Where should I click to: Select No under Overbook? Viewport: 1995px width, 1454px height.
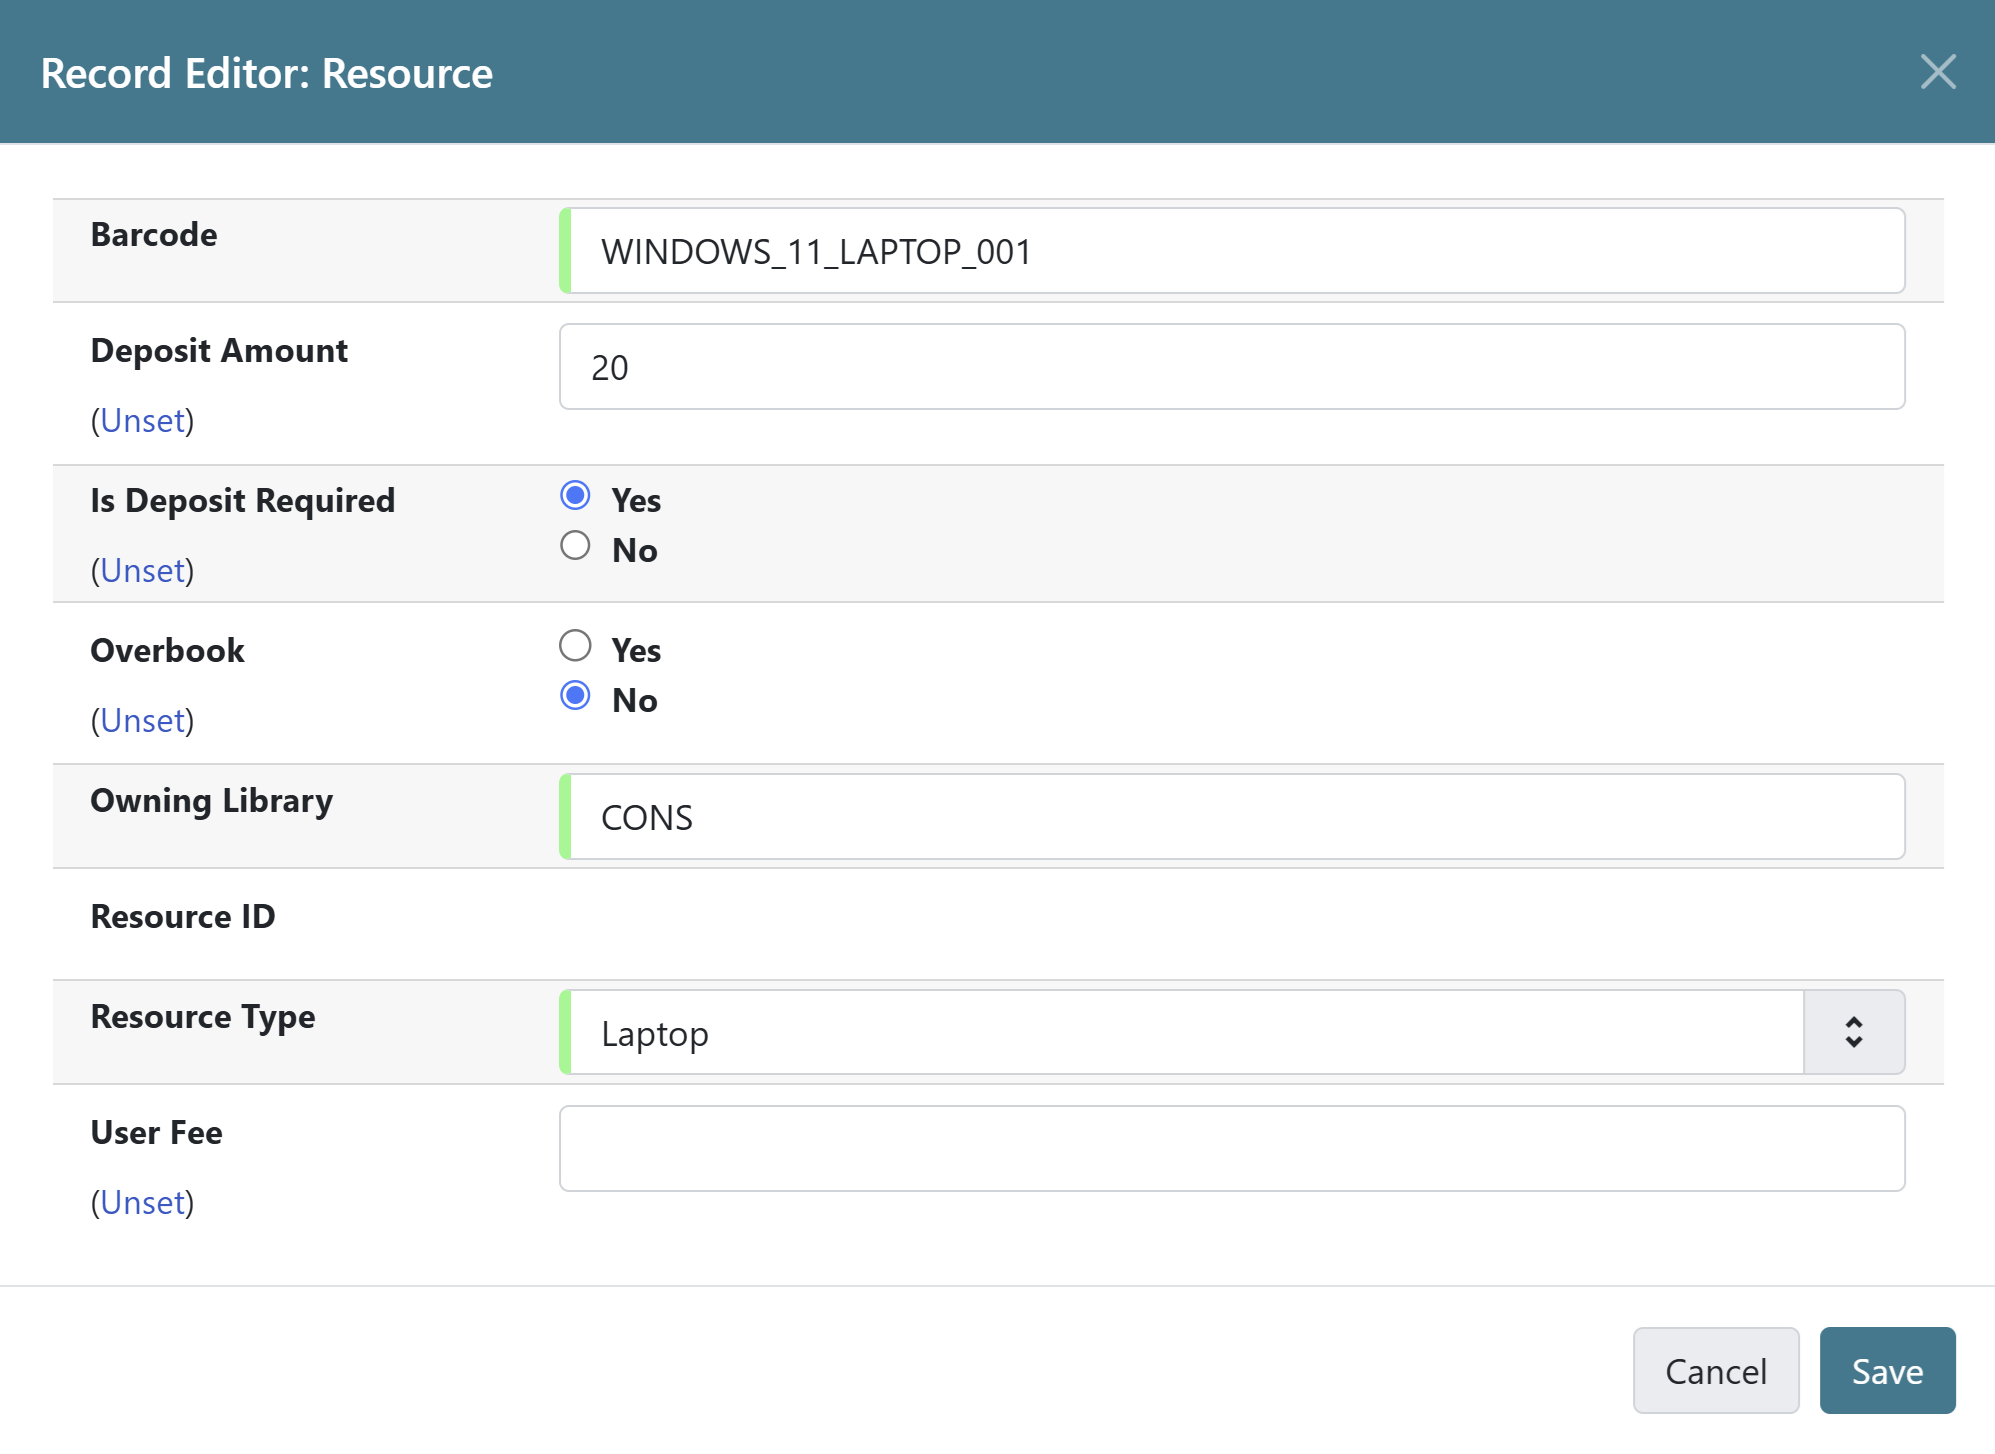(x=575, y=695)
